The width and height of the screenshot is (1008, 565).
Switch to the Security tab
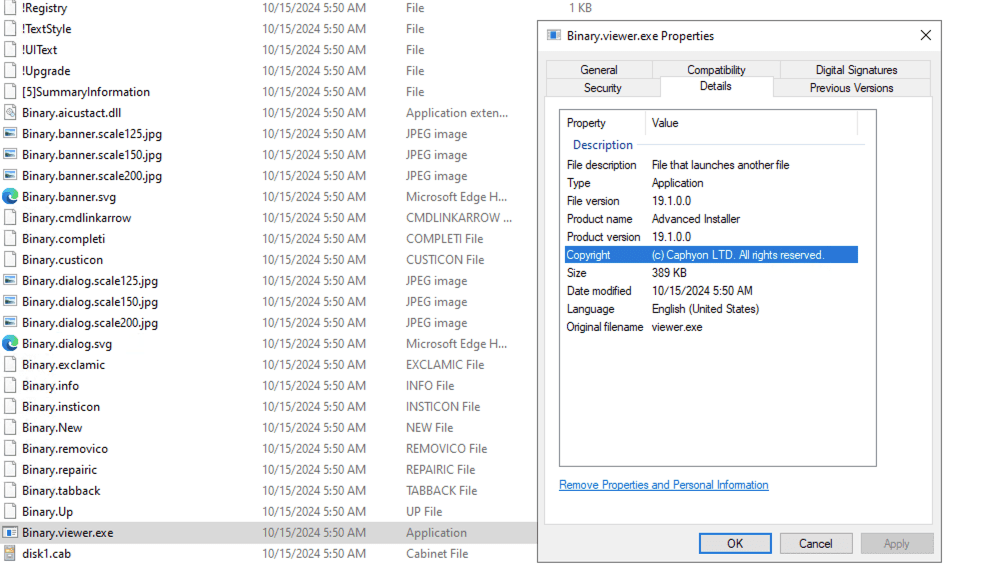coord(602,88)
